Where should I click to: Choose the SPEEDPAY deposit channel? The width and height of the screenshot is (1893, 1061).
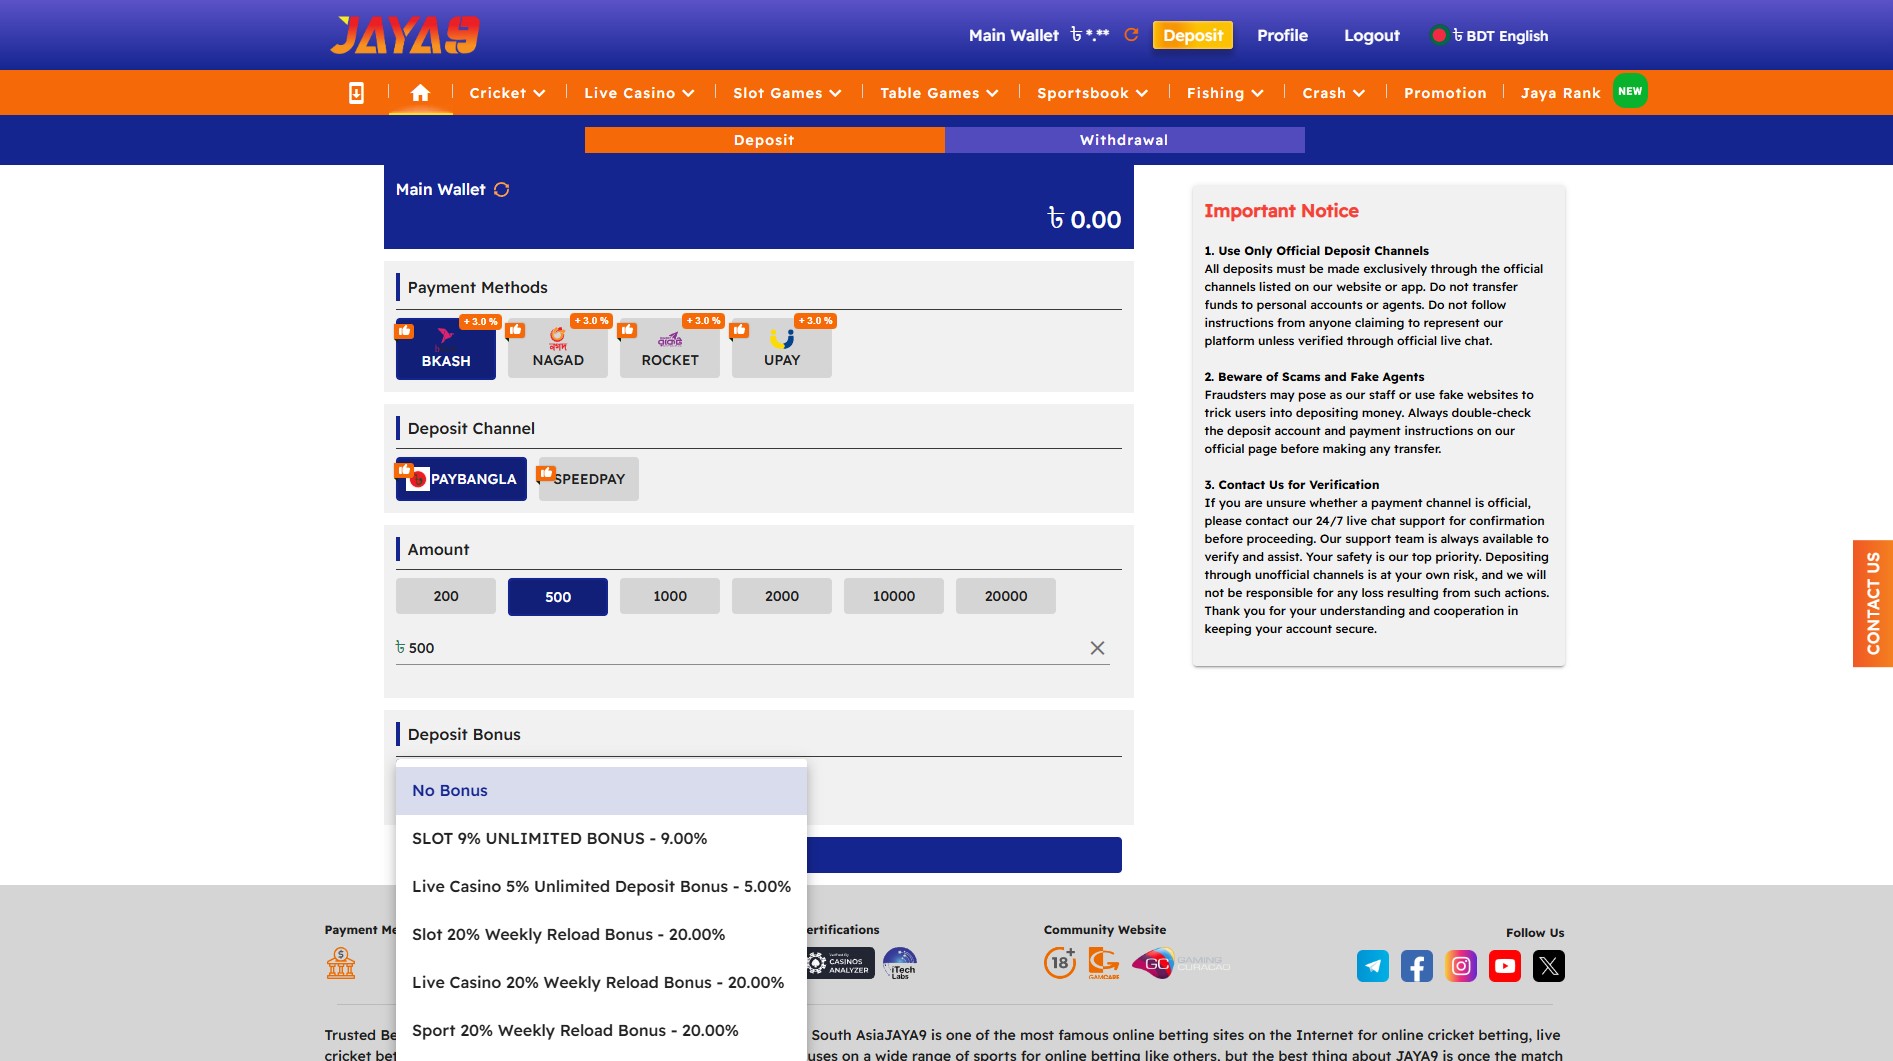(589, 479)
